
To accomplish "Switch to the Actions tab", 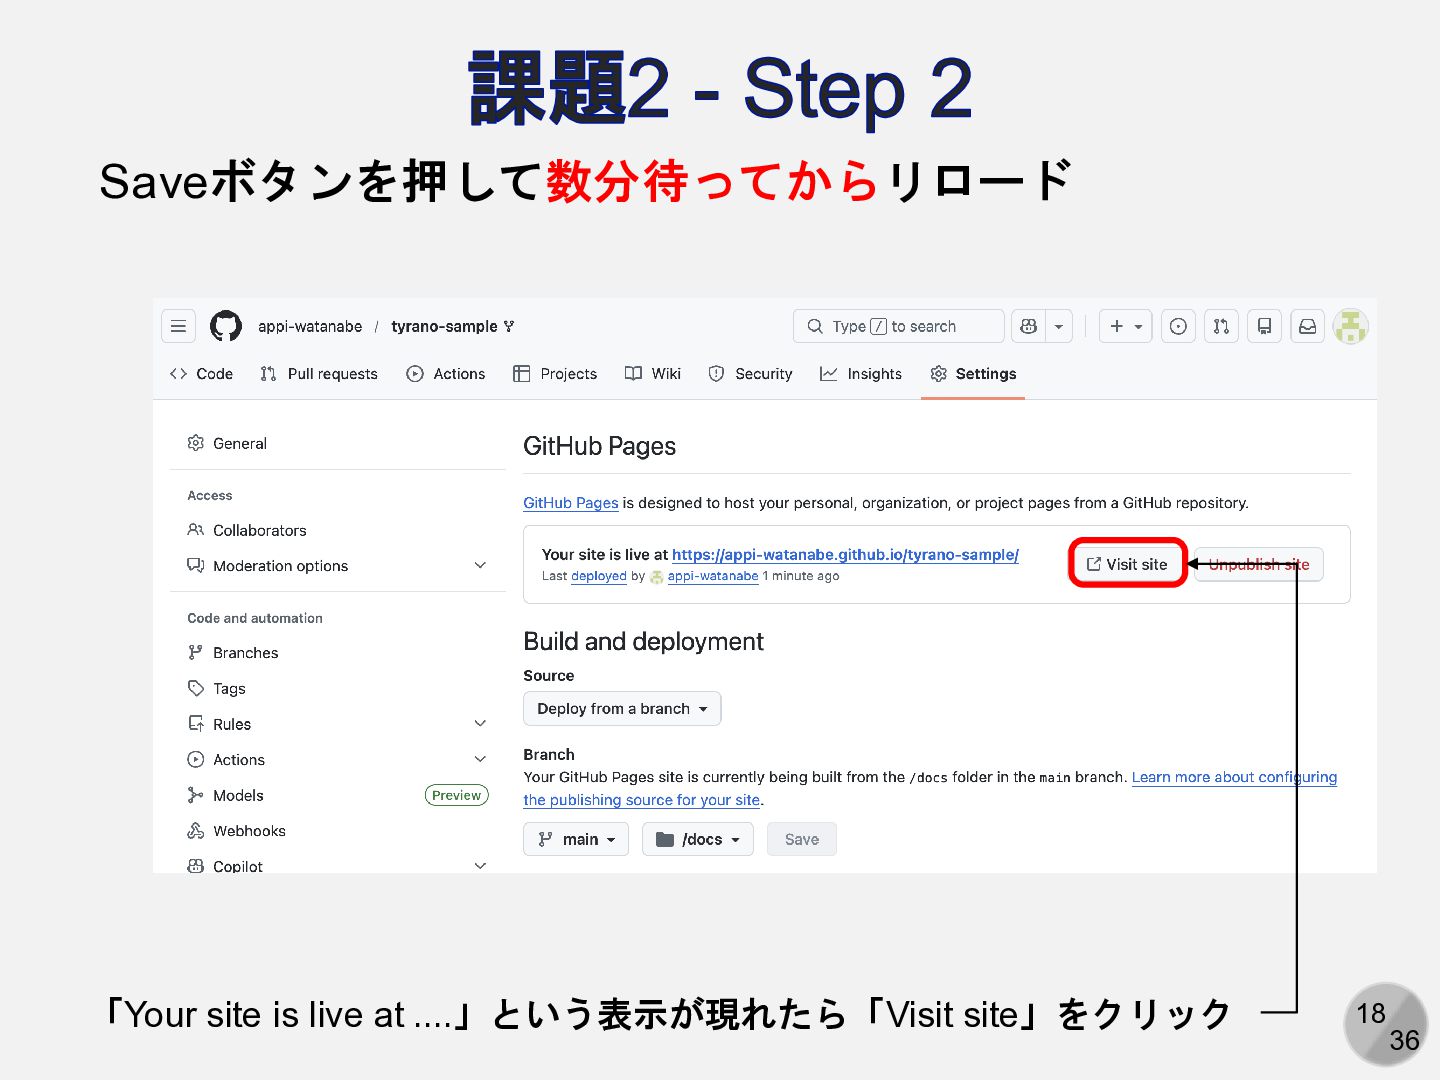I will [446, 374].
